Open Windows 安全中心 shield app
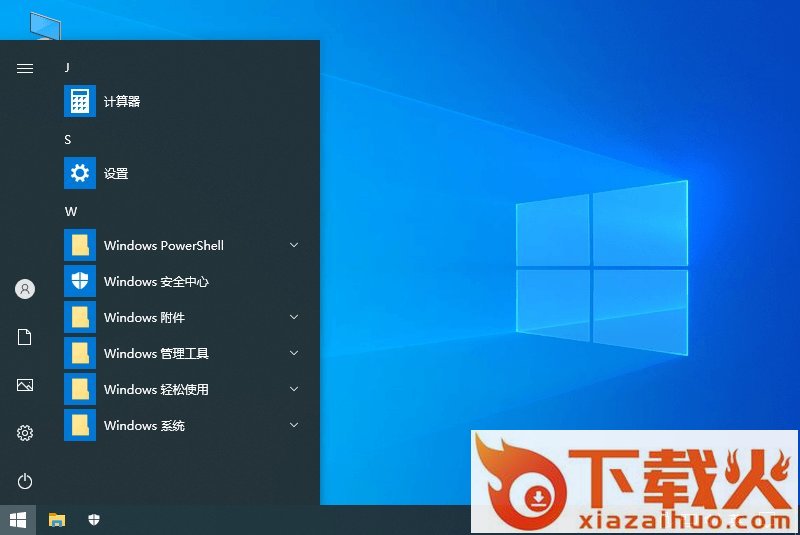800x535 pixels. coord(155,281)
